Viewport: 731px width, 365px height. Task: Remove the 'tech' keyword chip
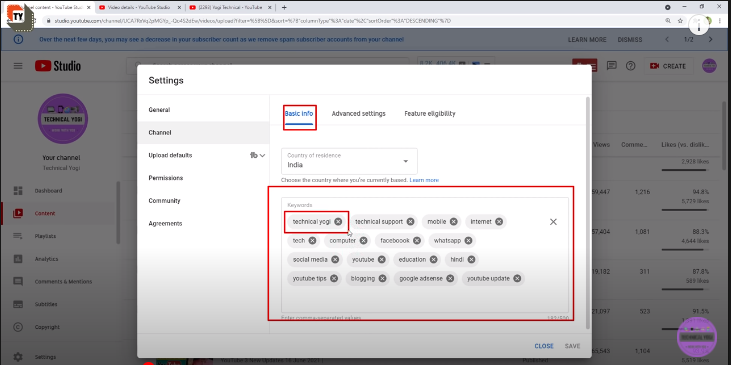point(312,241)
